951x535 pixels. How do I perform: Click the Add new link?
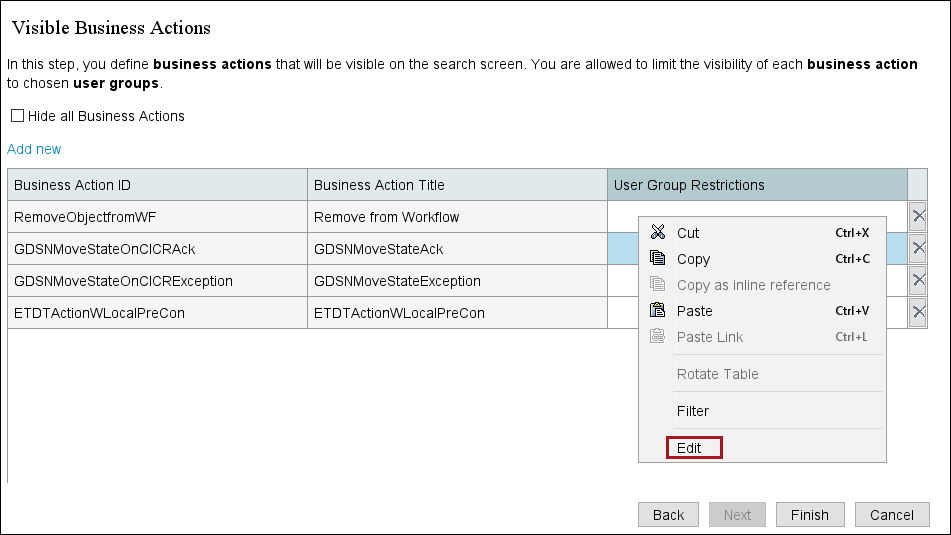coord(34,149)
